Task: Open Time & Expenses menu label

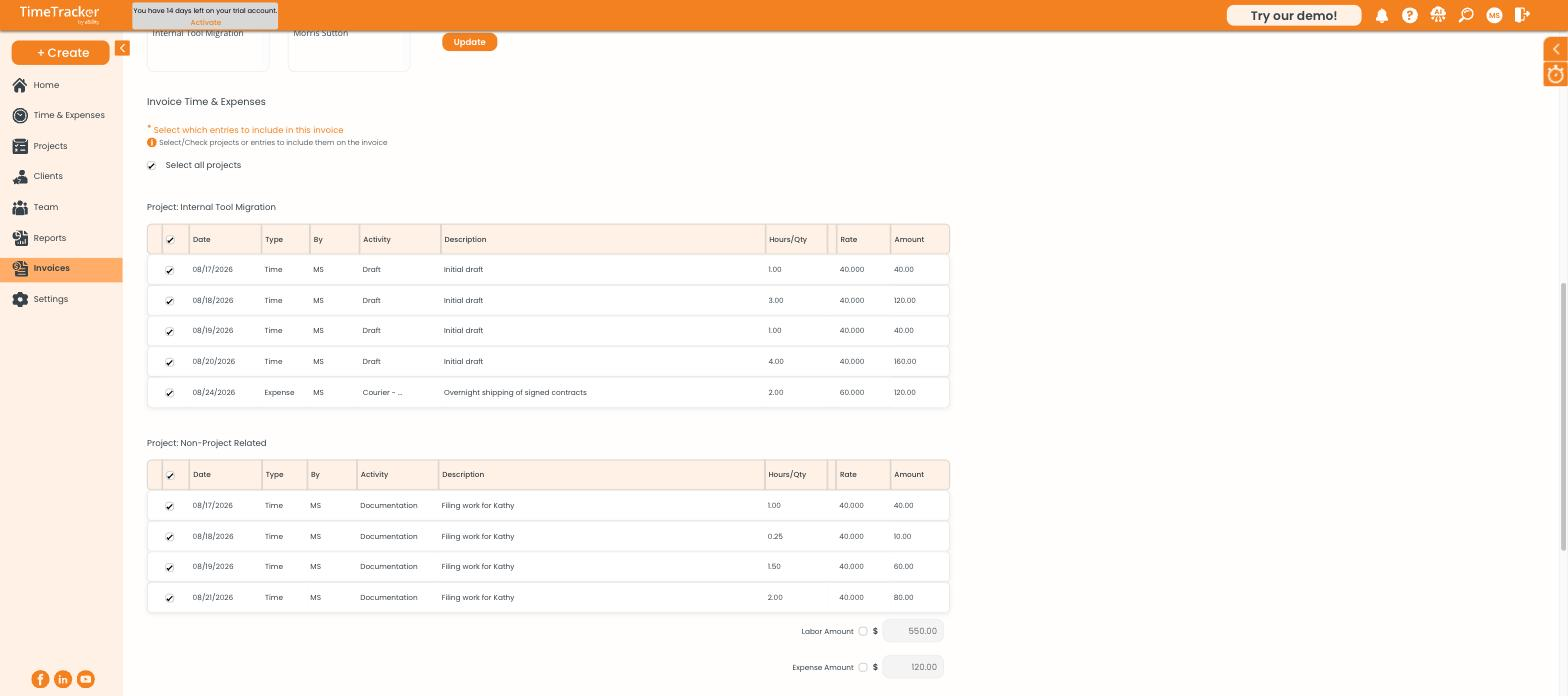Action: coord(69,115)
